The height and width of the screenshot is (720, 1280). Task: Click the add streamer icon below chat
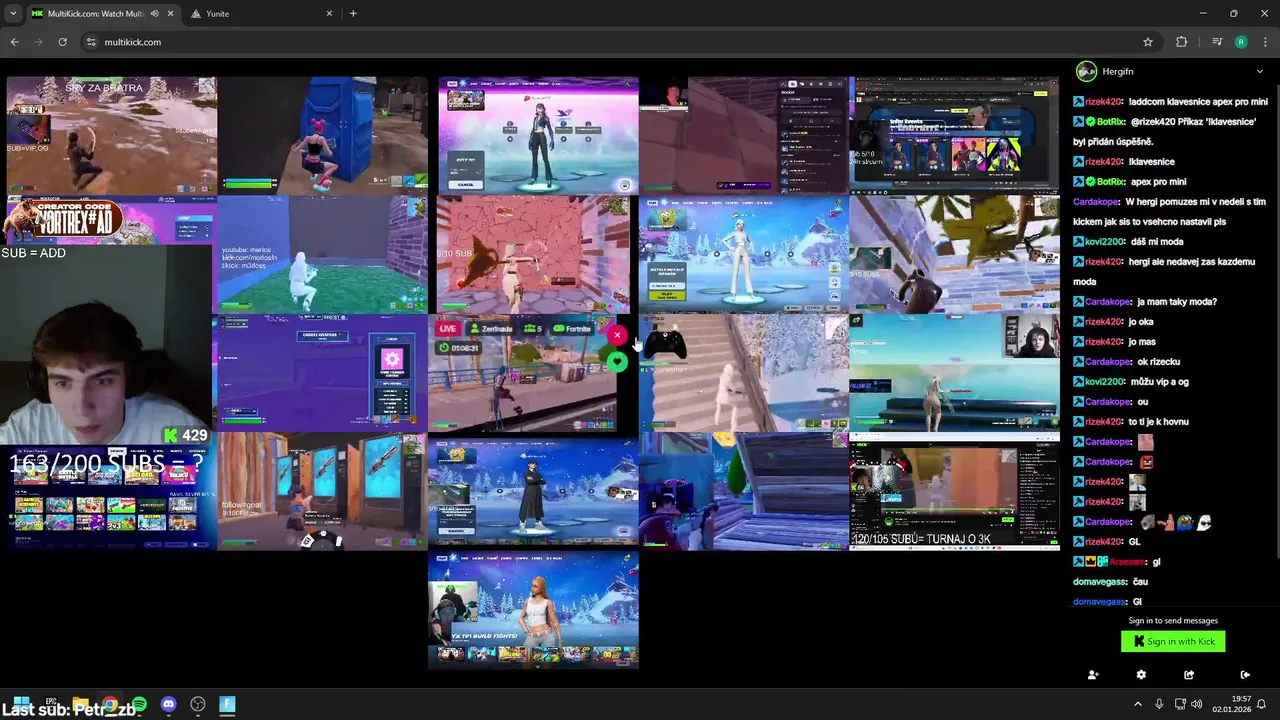pyautogui.click(x=1093, y=675)
